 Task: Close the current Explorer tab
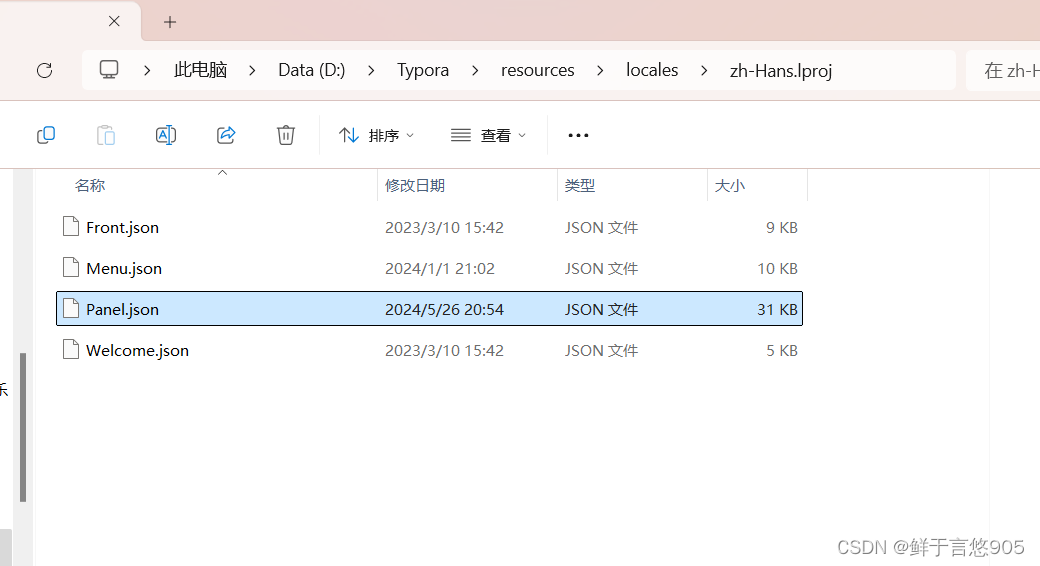114,21
